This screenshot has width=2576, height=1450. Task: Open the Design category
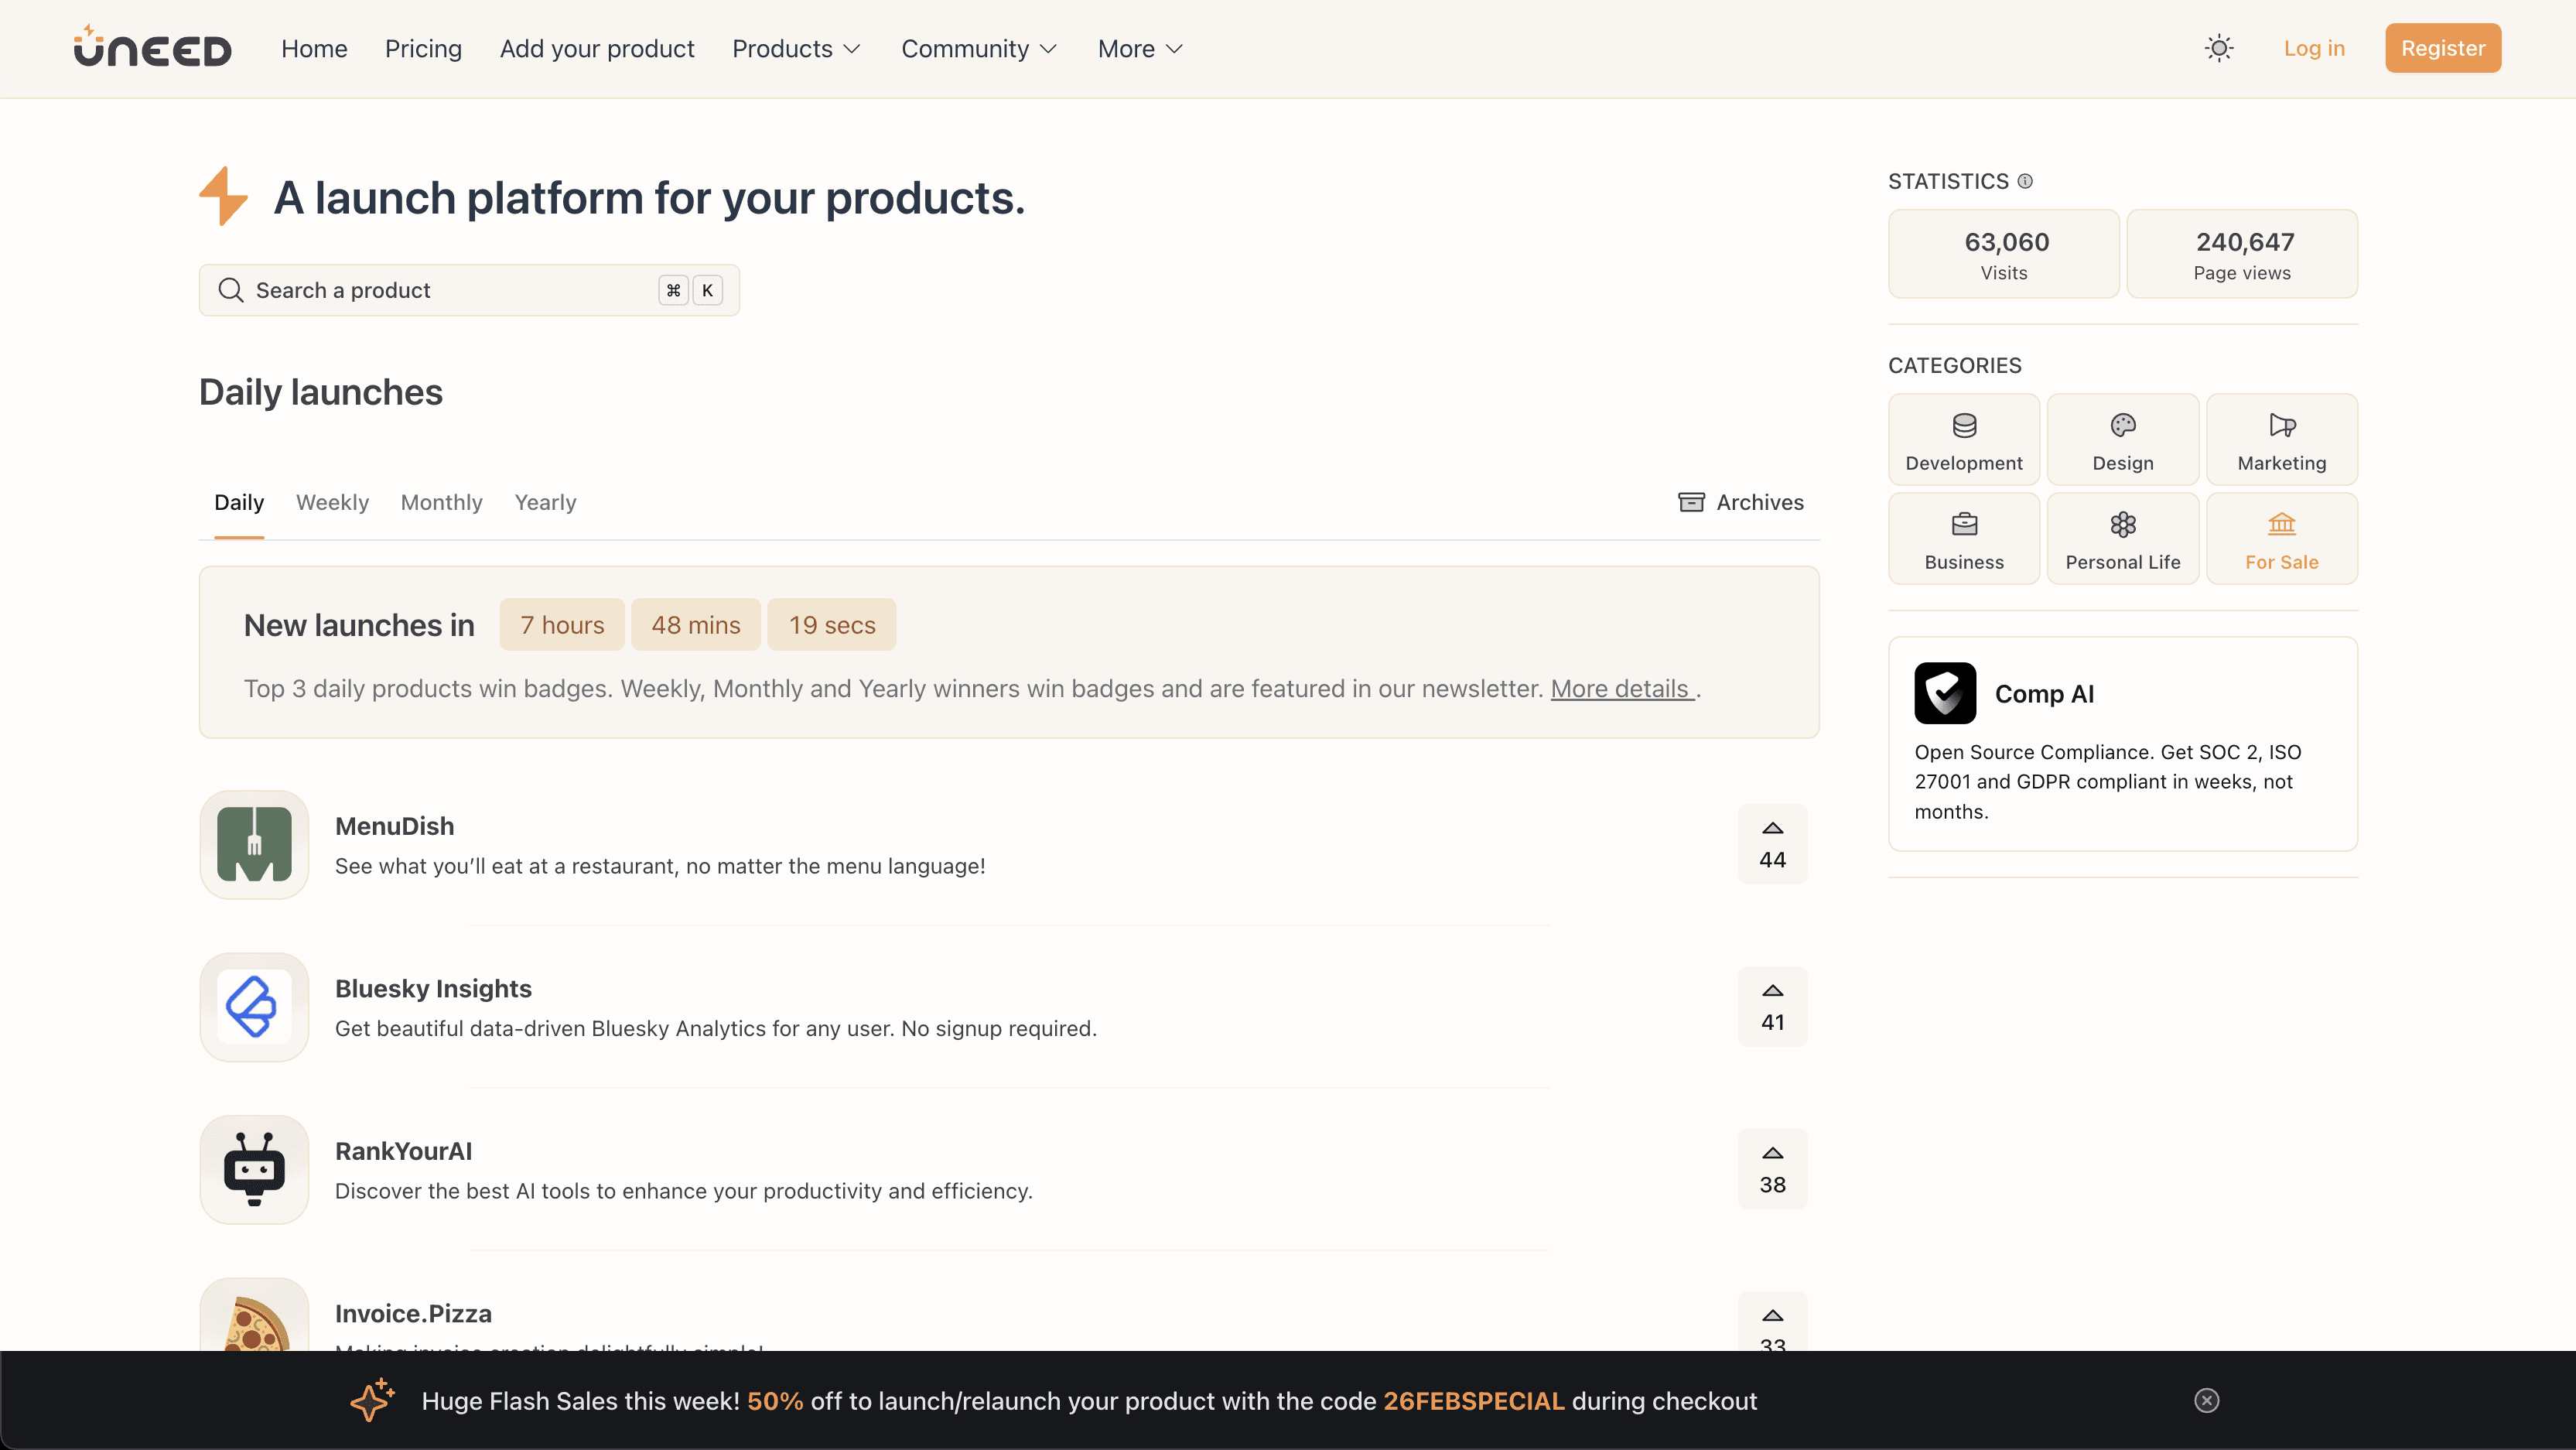coord(2123,439)
